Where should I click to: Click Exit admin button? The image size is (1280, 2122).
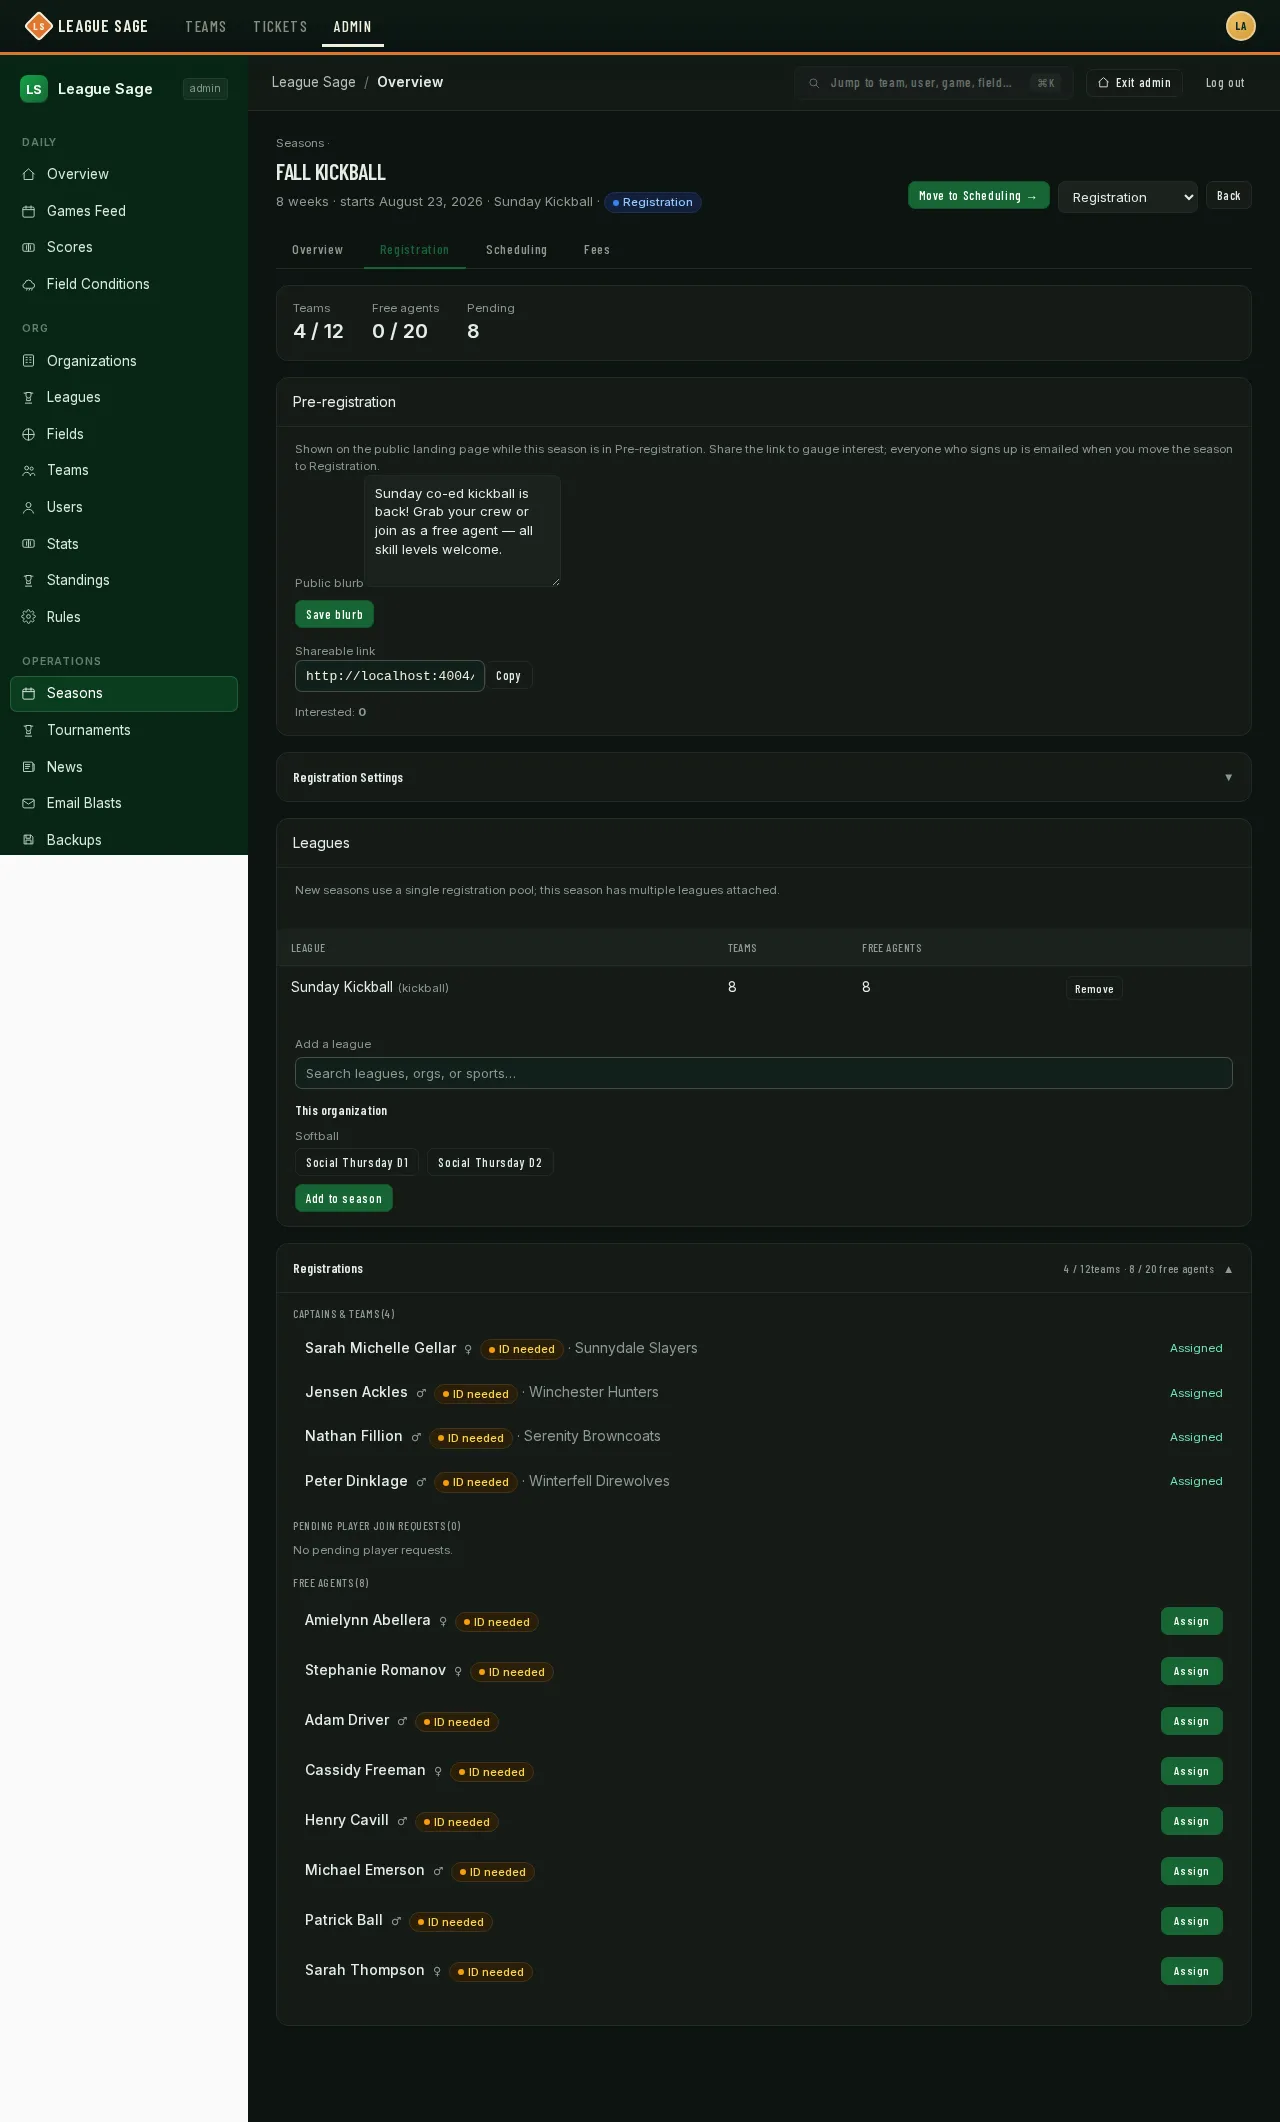[x=1134, y=83]
